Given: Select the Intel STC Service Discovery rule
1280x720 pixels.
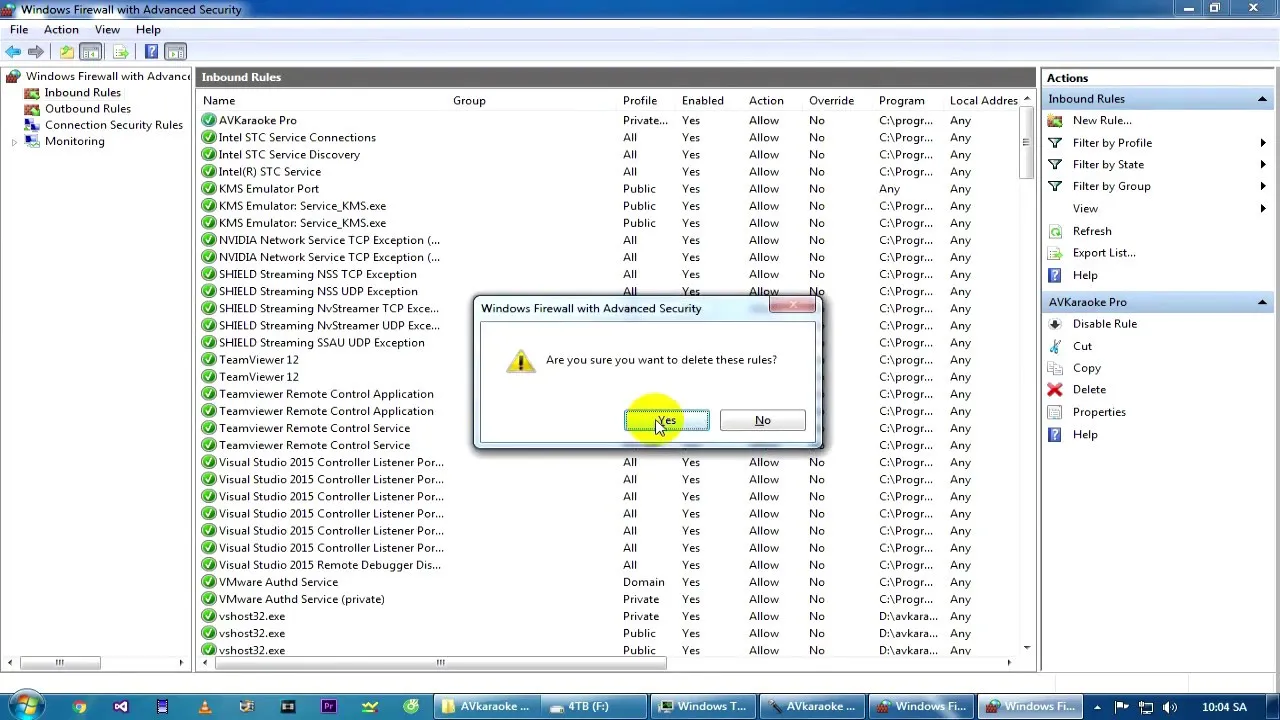Looking at the screenshot, I should tap(289, 155).
